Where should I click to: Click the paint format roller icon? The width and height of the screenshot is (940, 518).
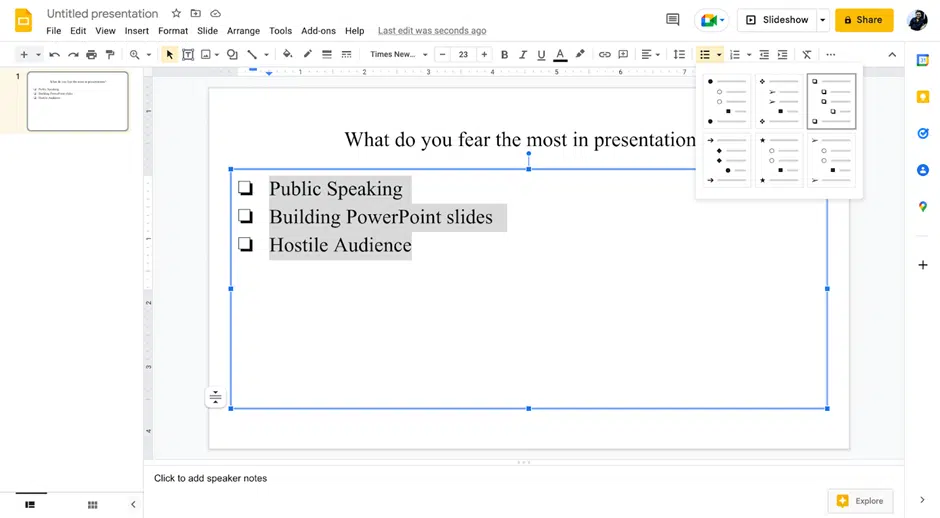point(110,55)
